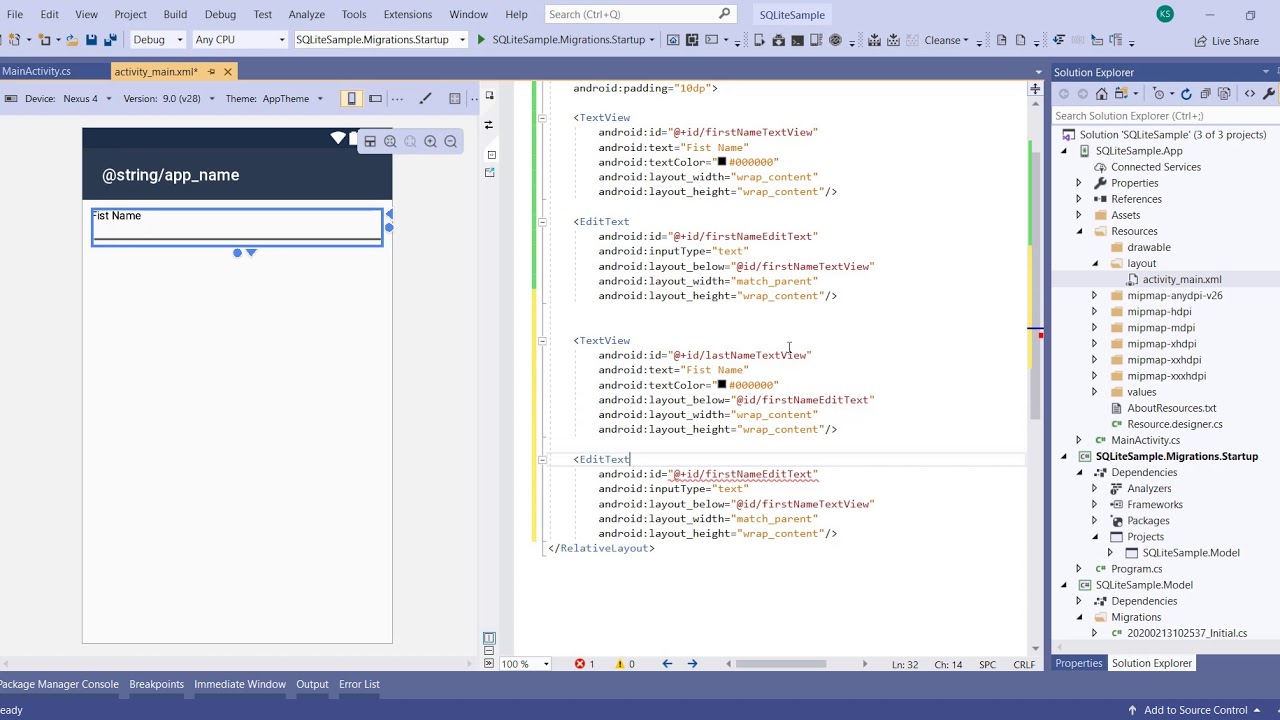The height and width of the screenshot is (720, 1280).
Task: Click the search magnifier in the Search box
Action: 725,14
